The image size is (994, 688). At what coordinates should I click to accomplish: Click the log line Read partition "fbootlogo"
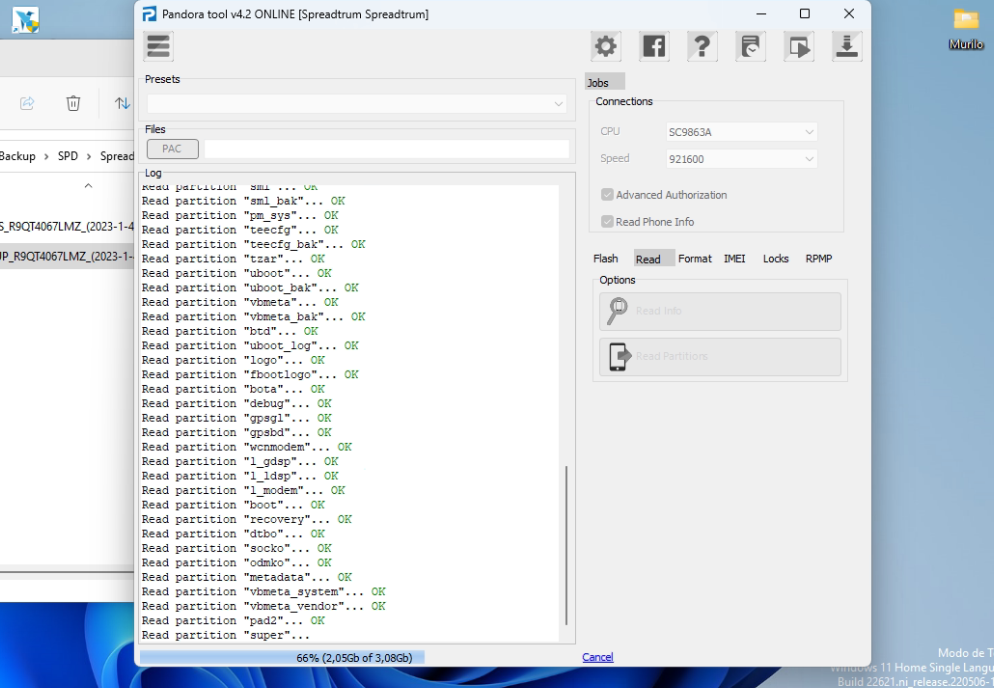(x=250, y=375)
